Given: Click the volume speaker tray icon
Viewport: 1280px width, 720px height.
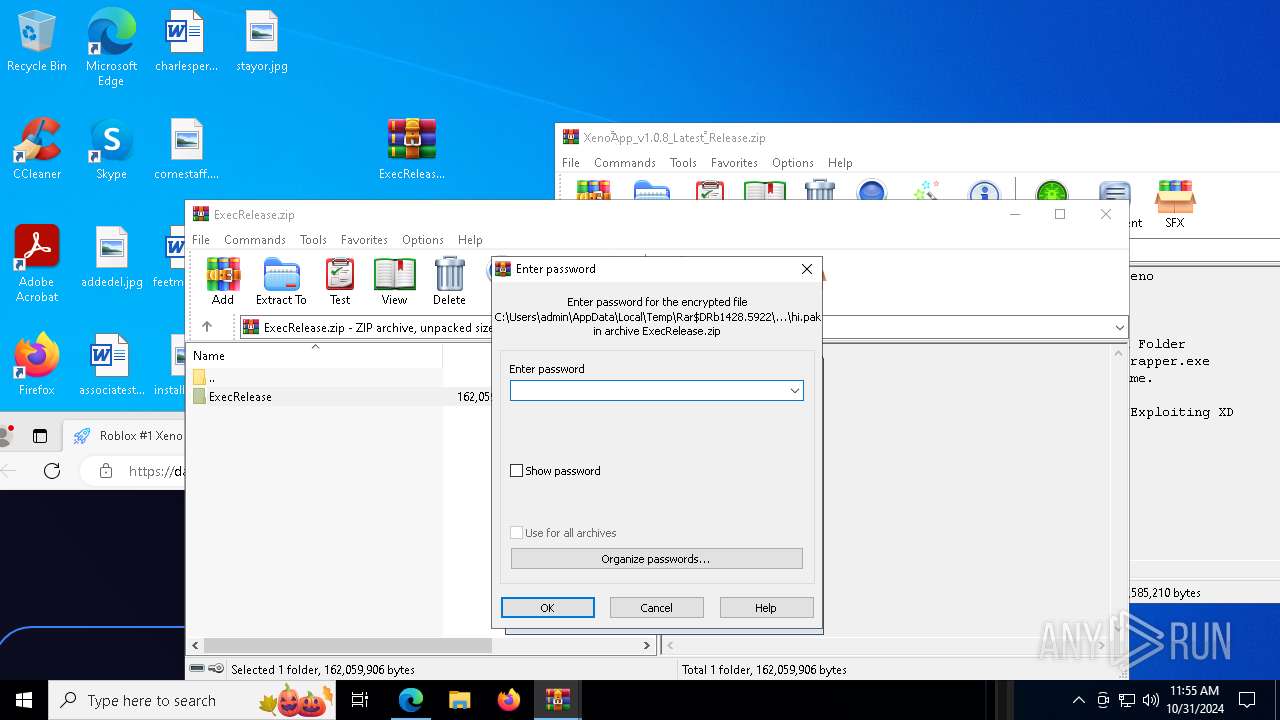Looking at the screenshot, I should tap(1151, 700).
